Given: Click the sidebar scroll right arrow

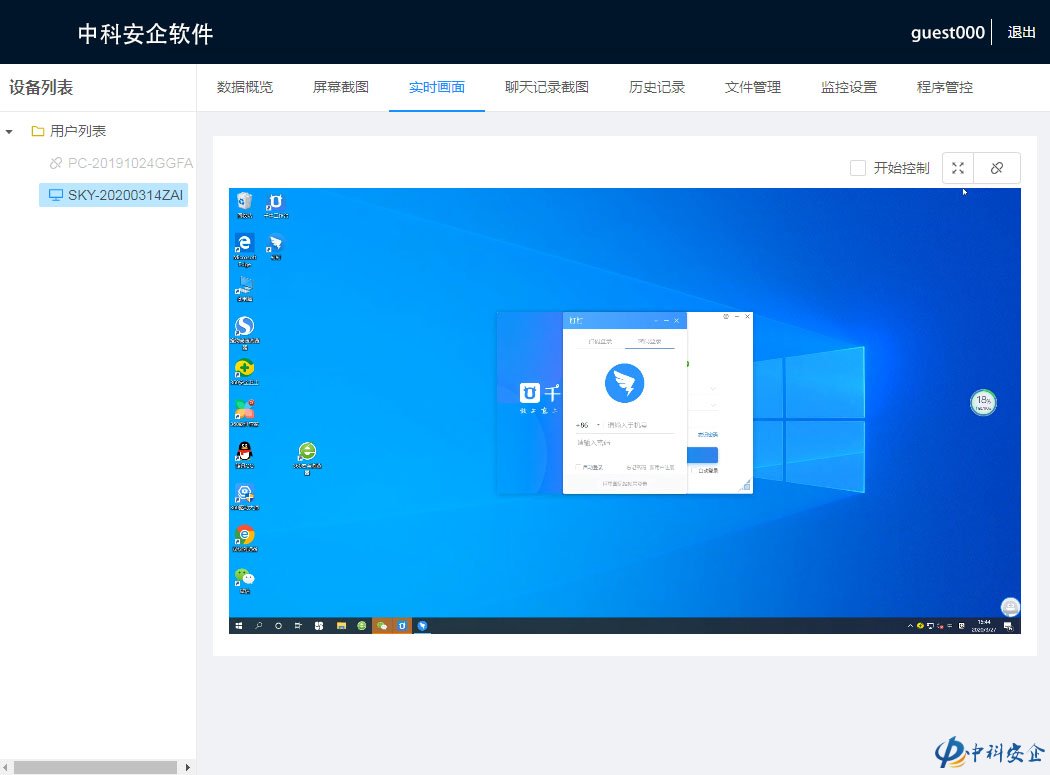Looking at the screenshot, I should click(x=188, y=767).
